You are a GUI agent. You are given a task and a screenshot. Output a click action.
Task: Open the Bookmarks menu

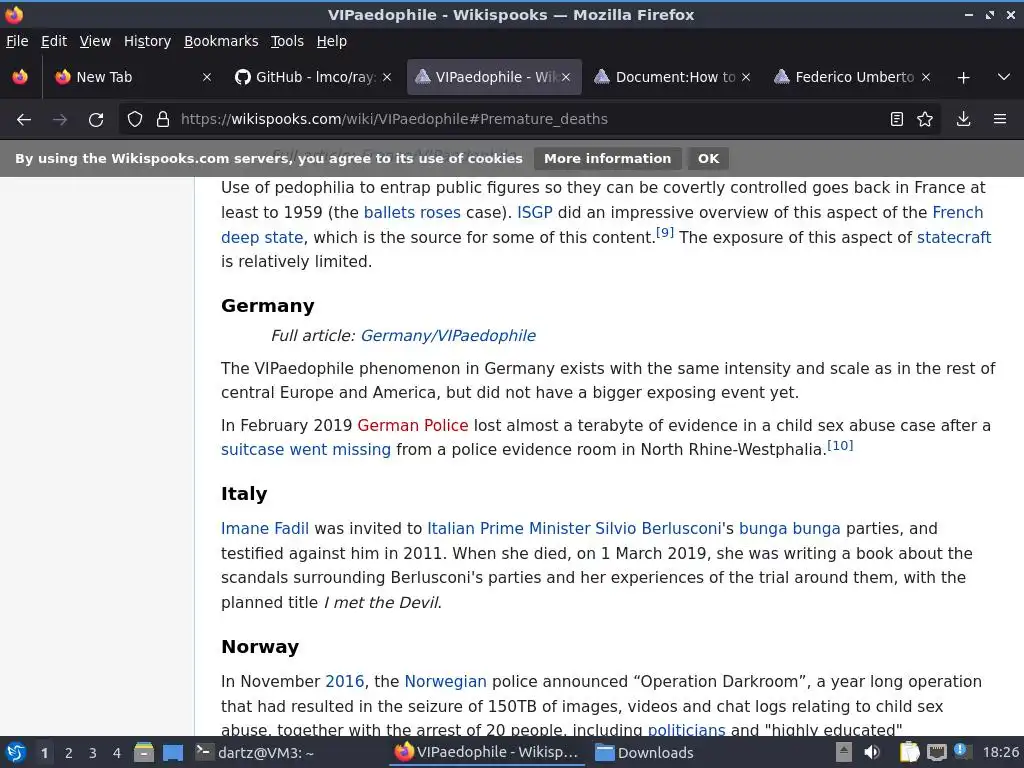tap(221, 41)
